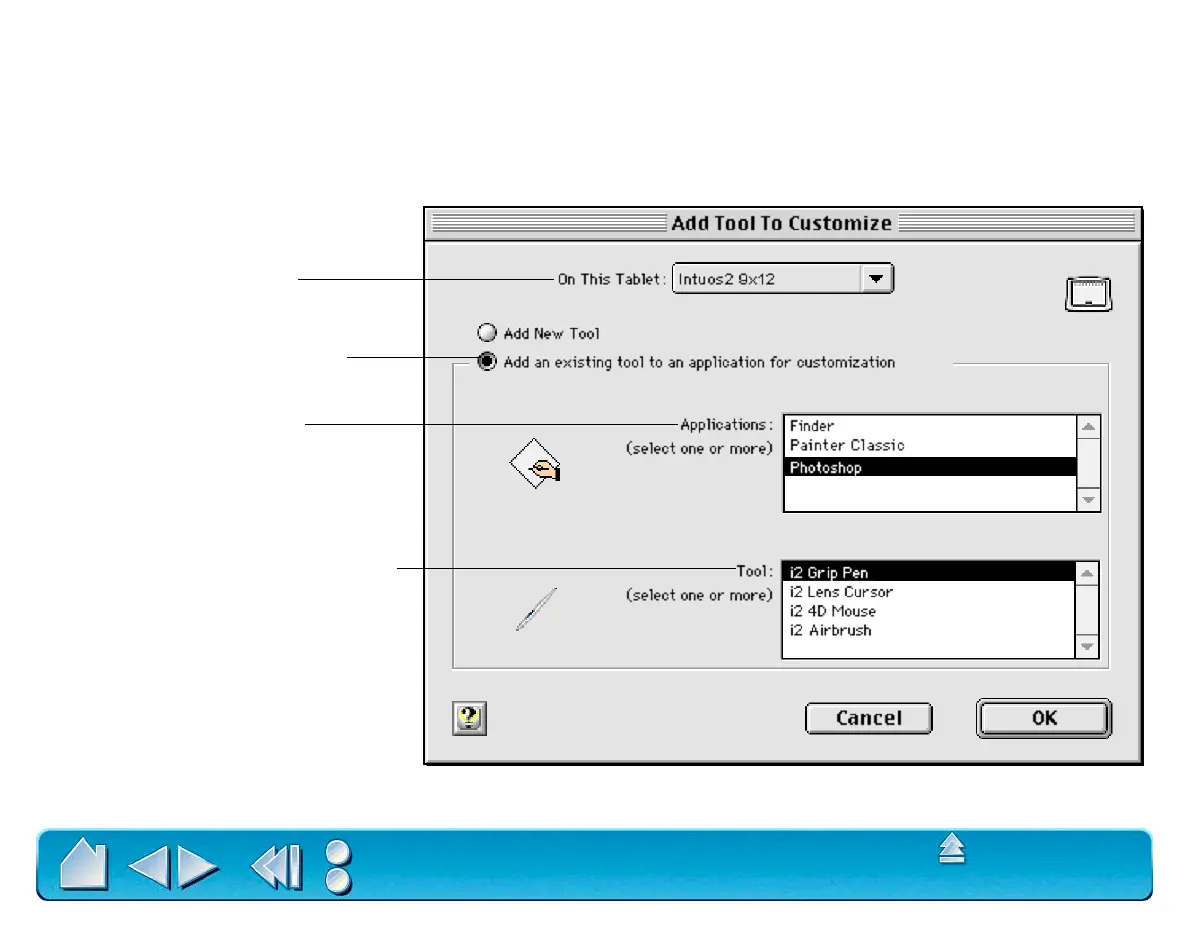Select i2 4D Mouse tool entry
Screen dimensions: 1188x938
point(928,611)
